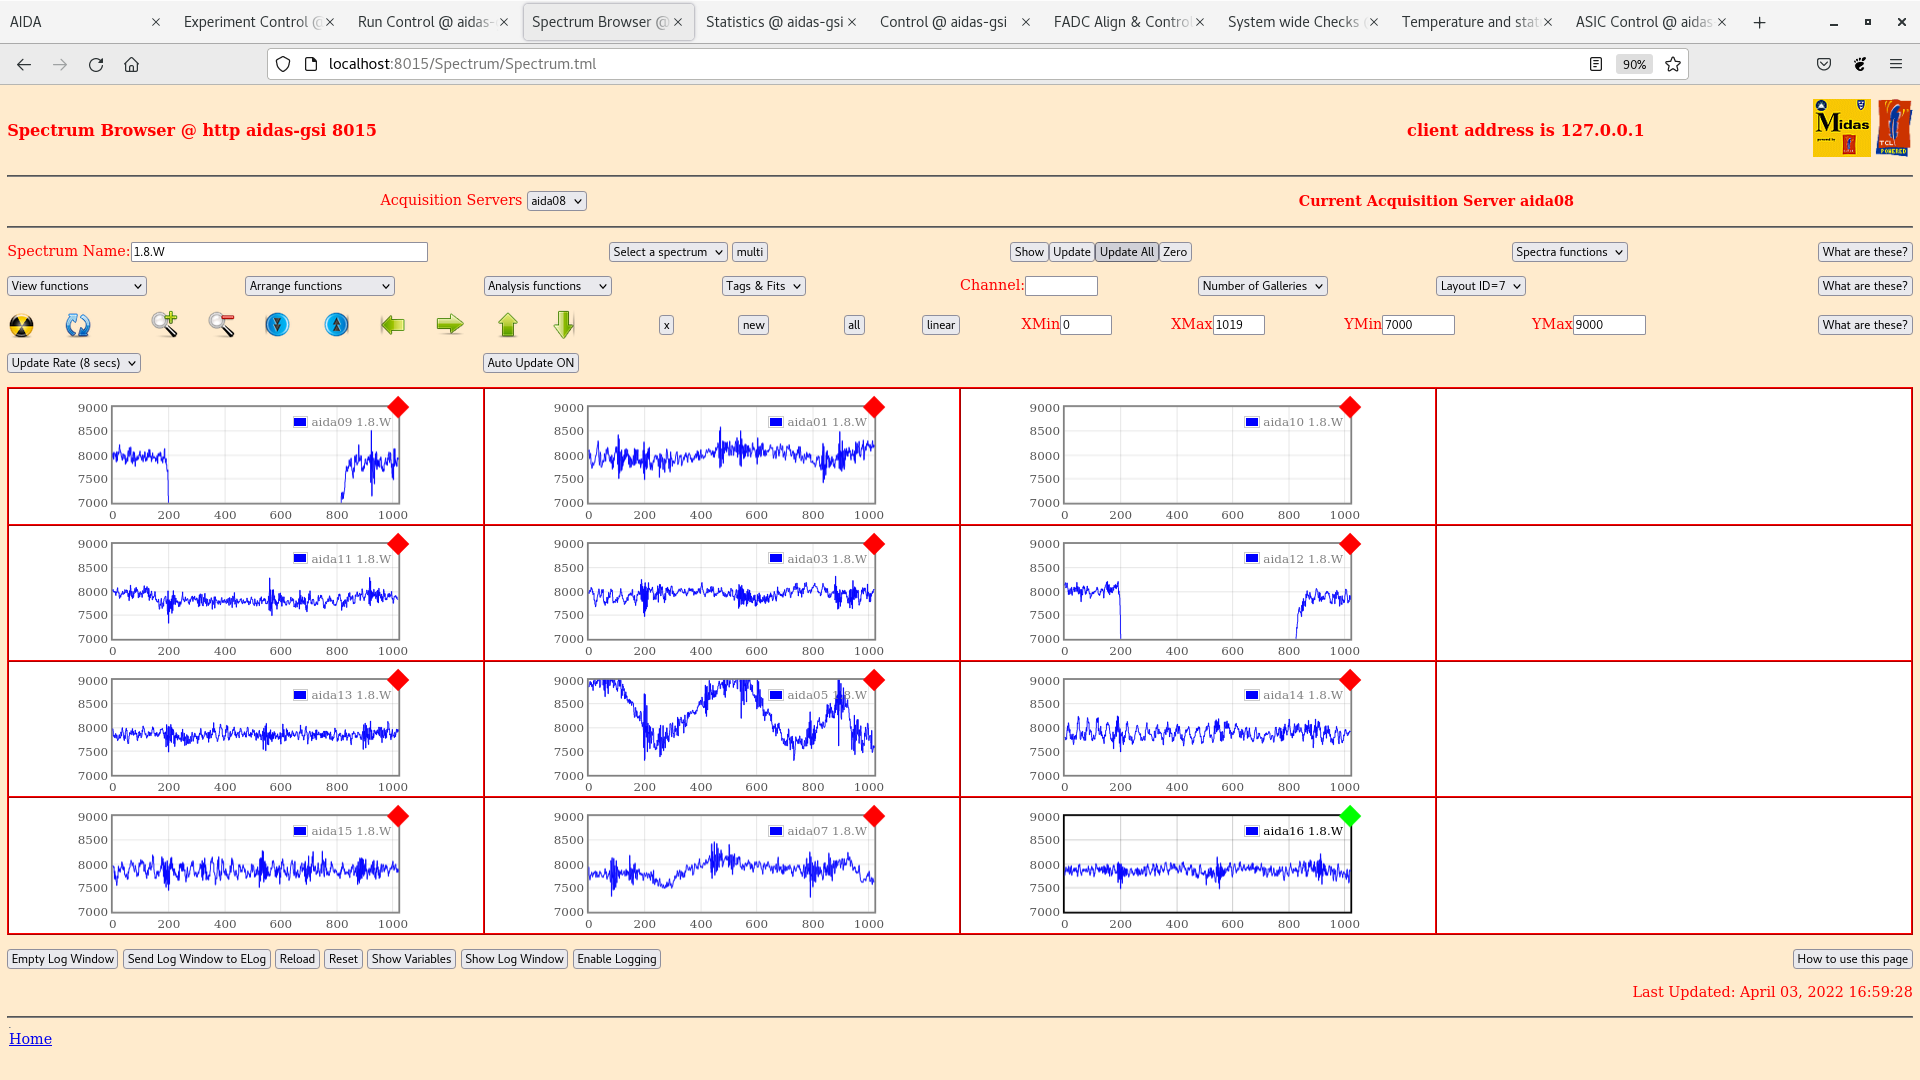Click the radiation hazard icon
This screenshot has width=1920, height=1080.
pos(21,325)
